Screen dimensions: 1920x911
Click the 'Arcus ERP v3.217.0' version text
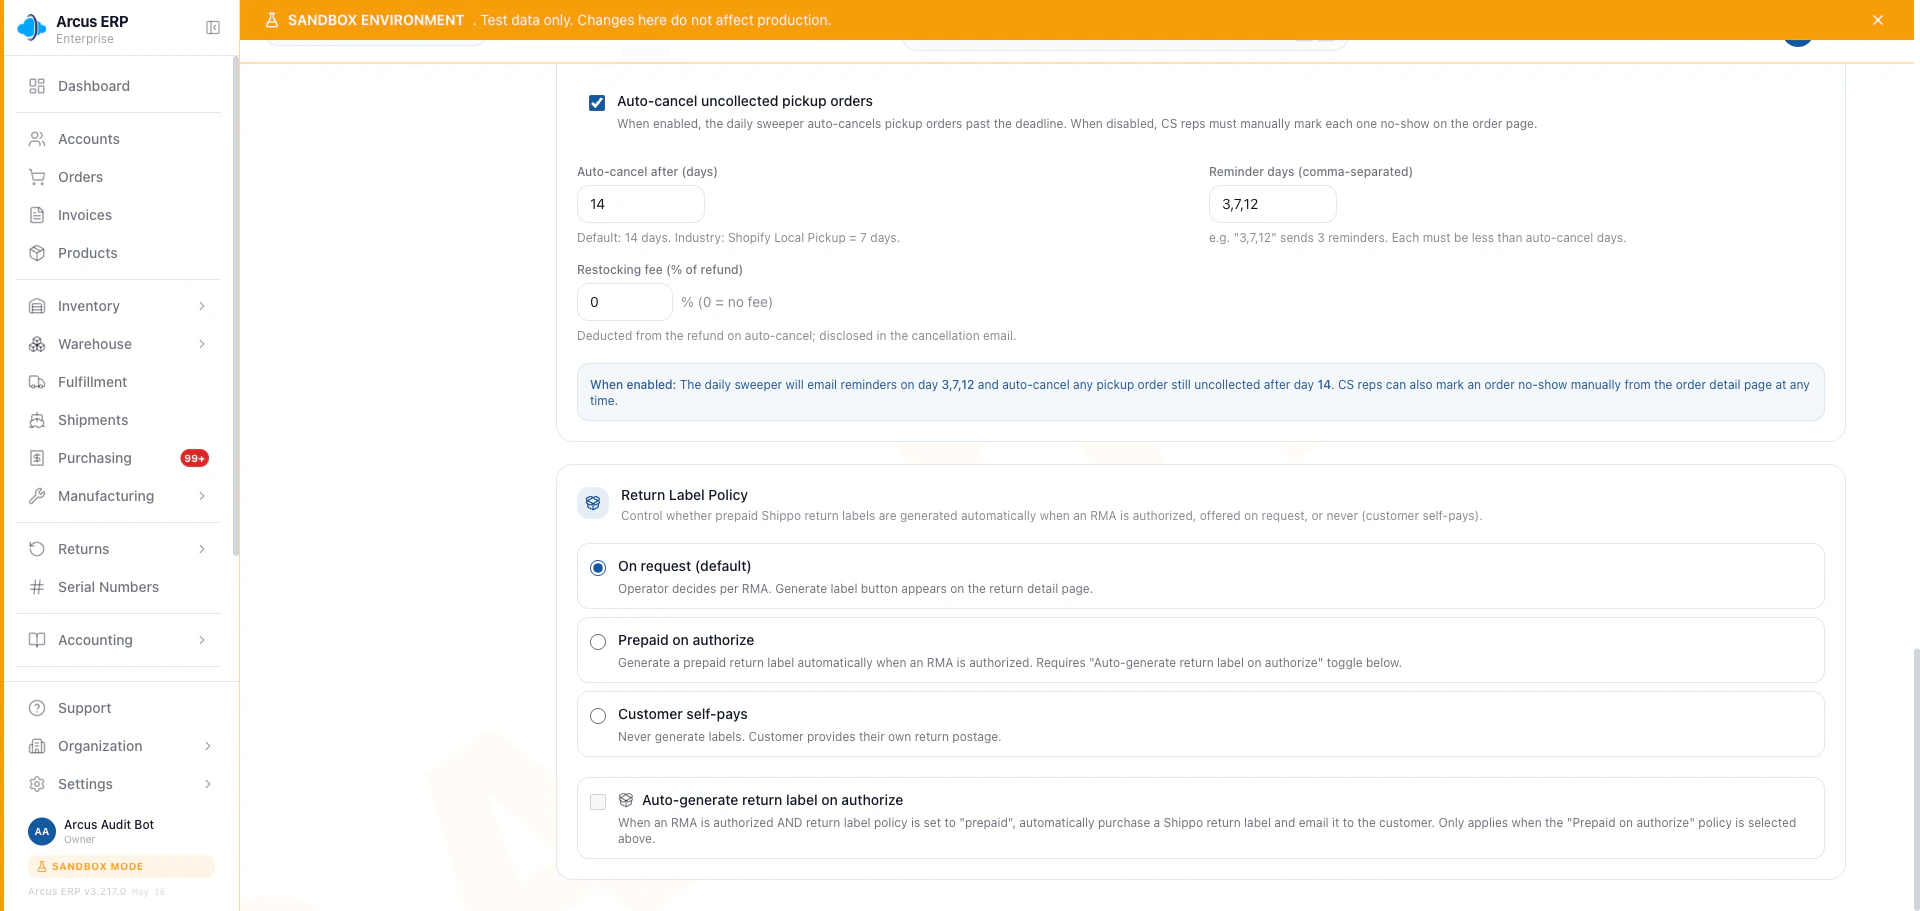coord(77,892)
